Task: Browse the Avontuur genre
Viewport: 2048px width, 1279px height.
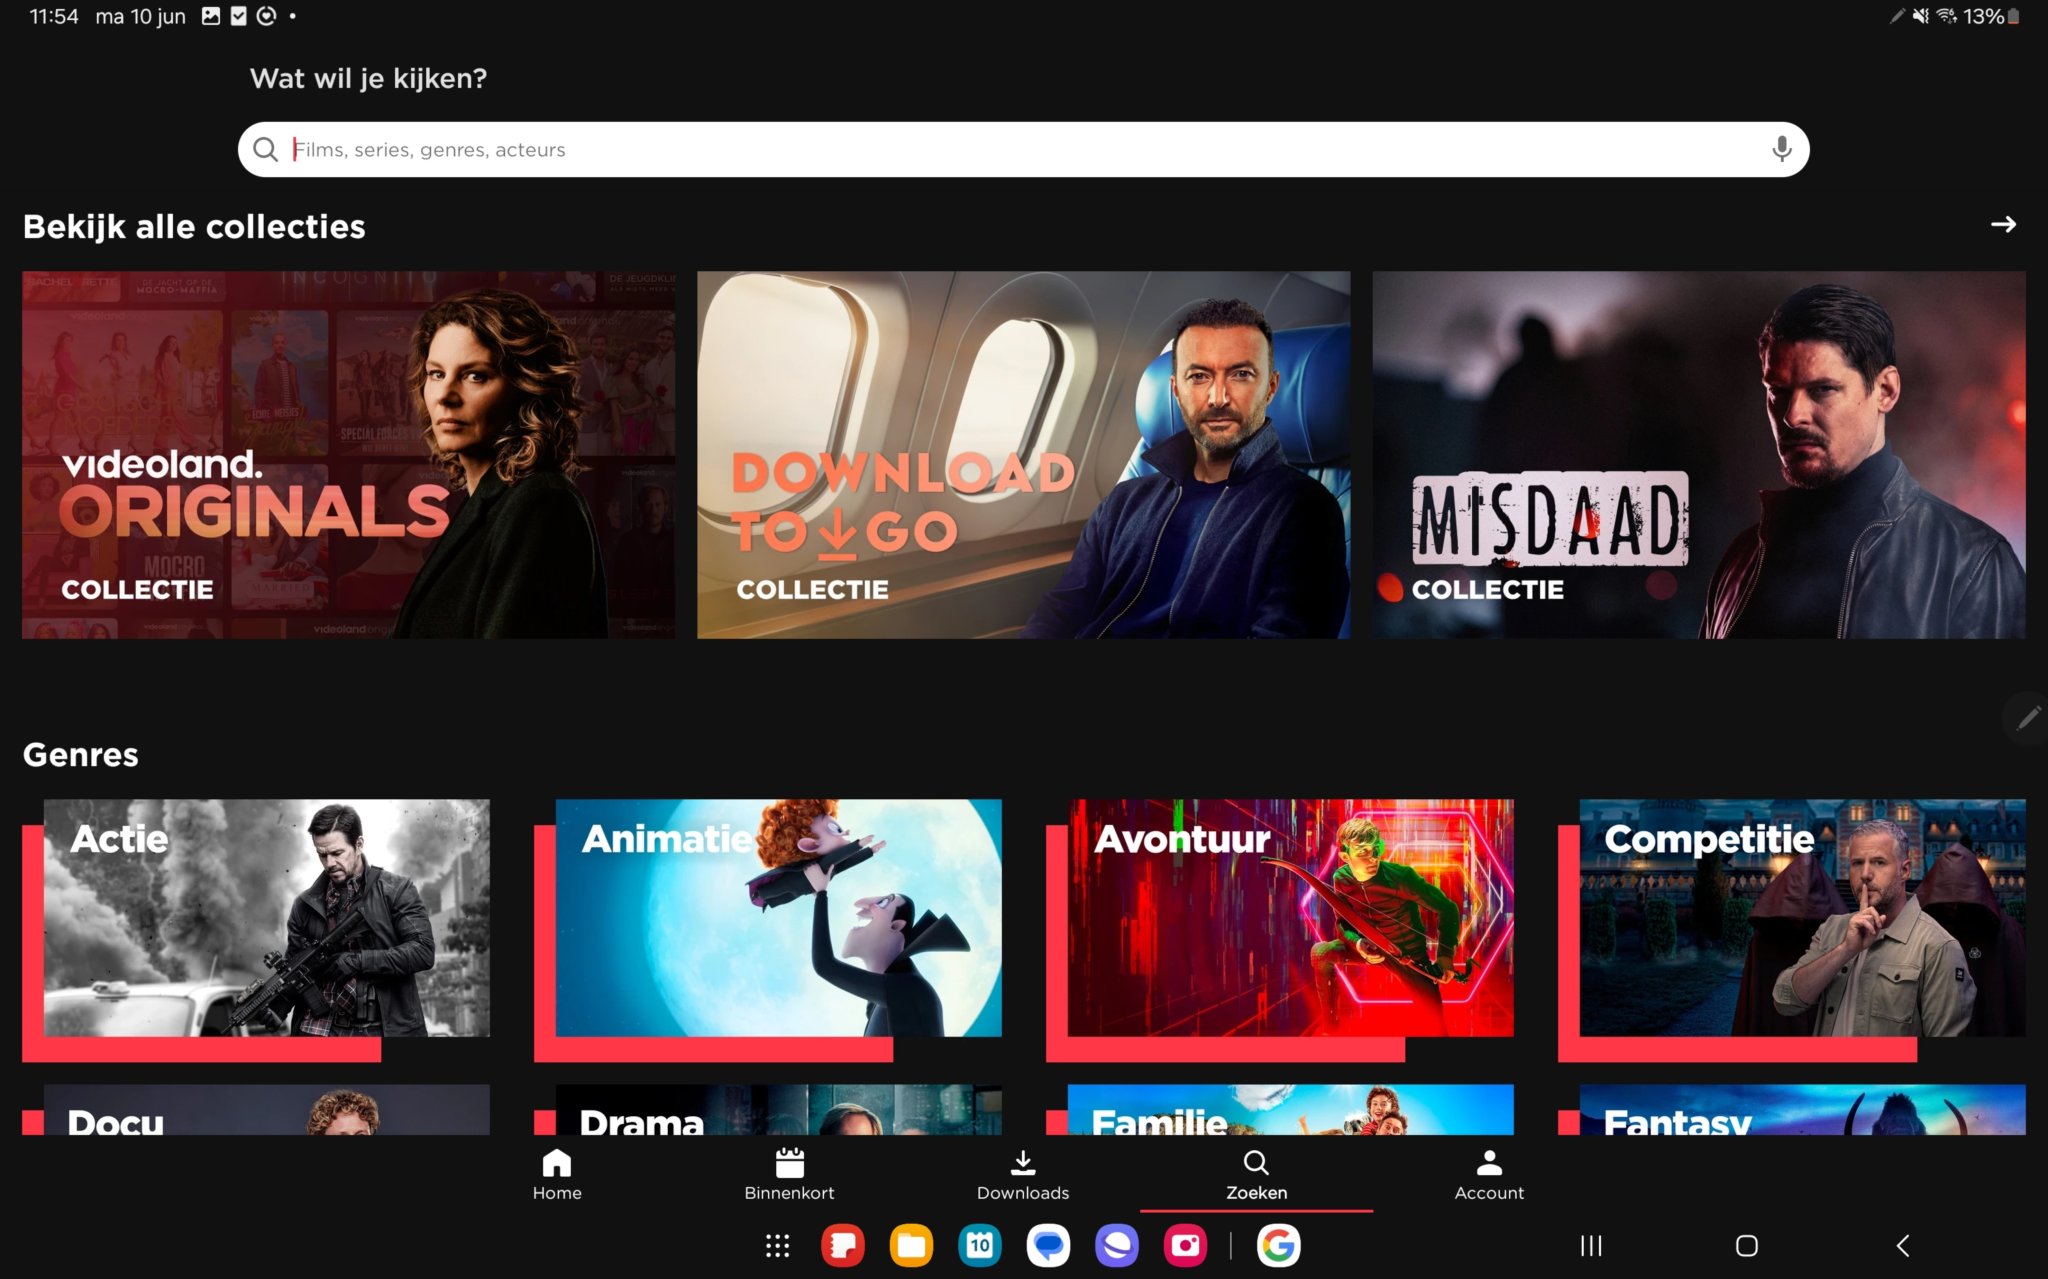Action: pyautogui.click(x=1280, y=929)
